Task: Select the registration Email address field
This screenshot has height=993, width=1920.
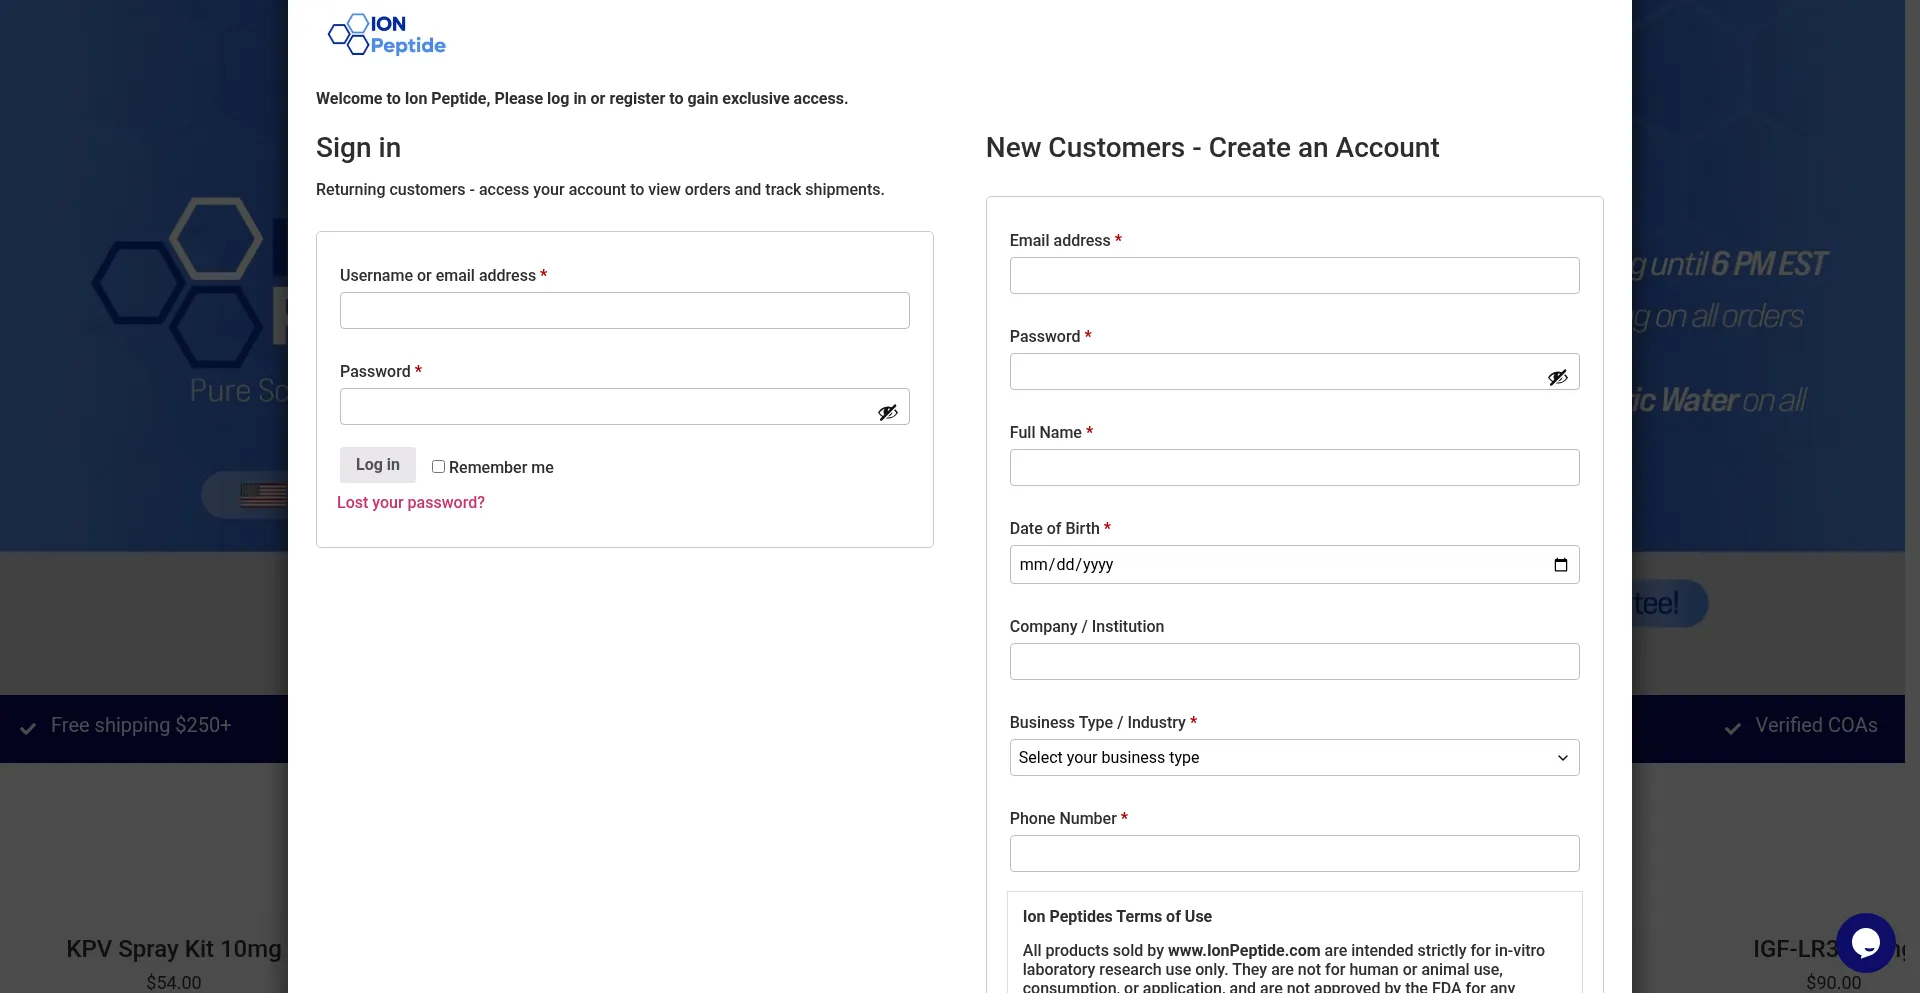Action: 1294,276
